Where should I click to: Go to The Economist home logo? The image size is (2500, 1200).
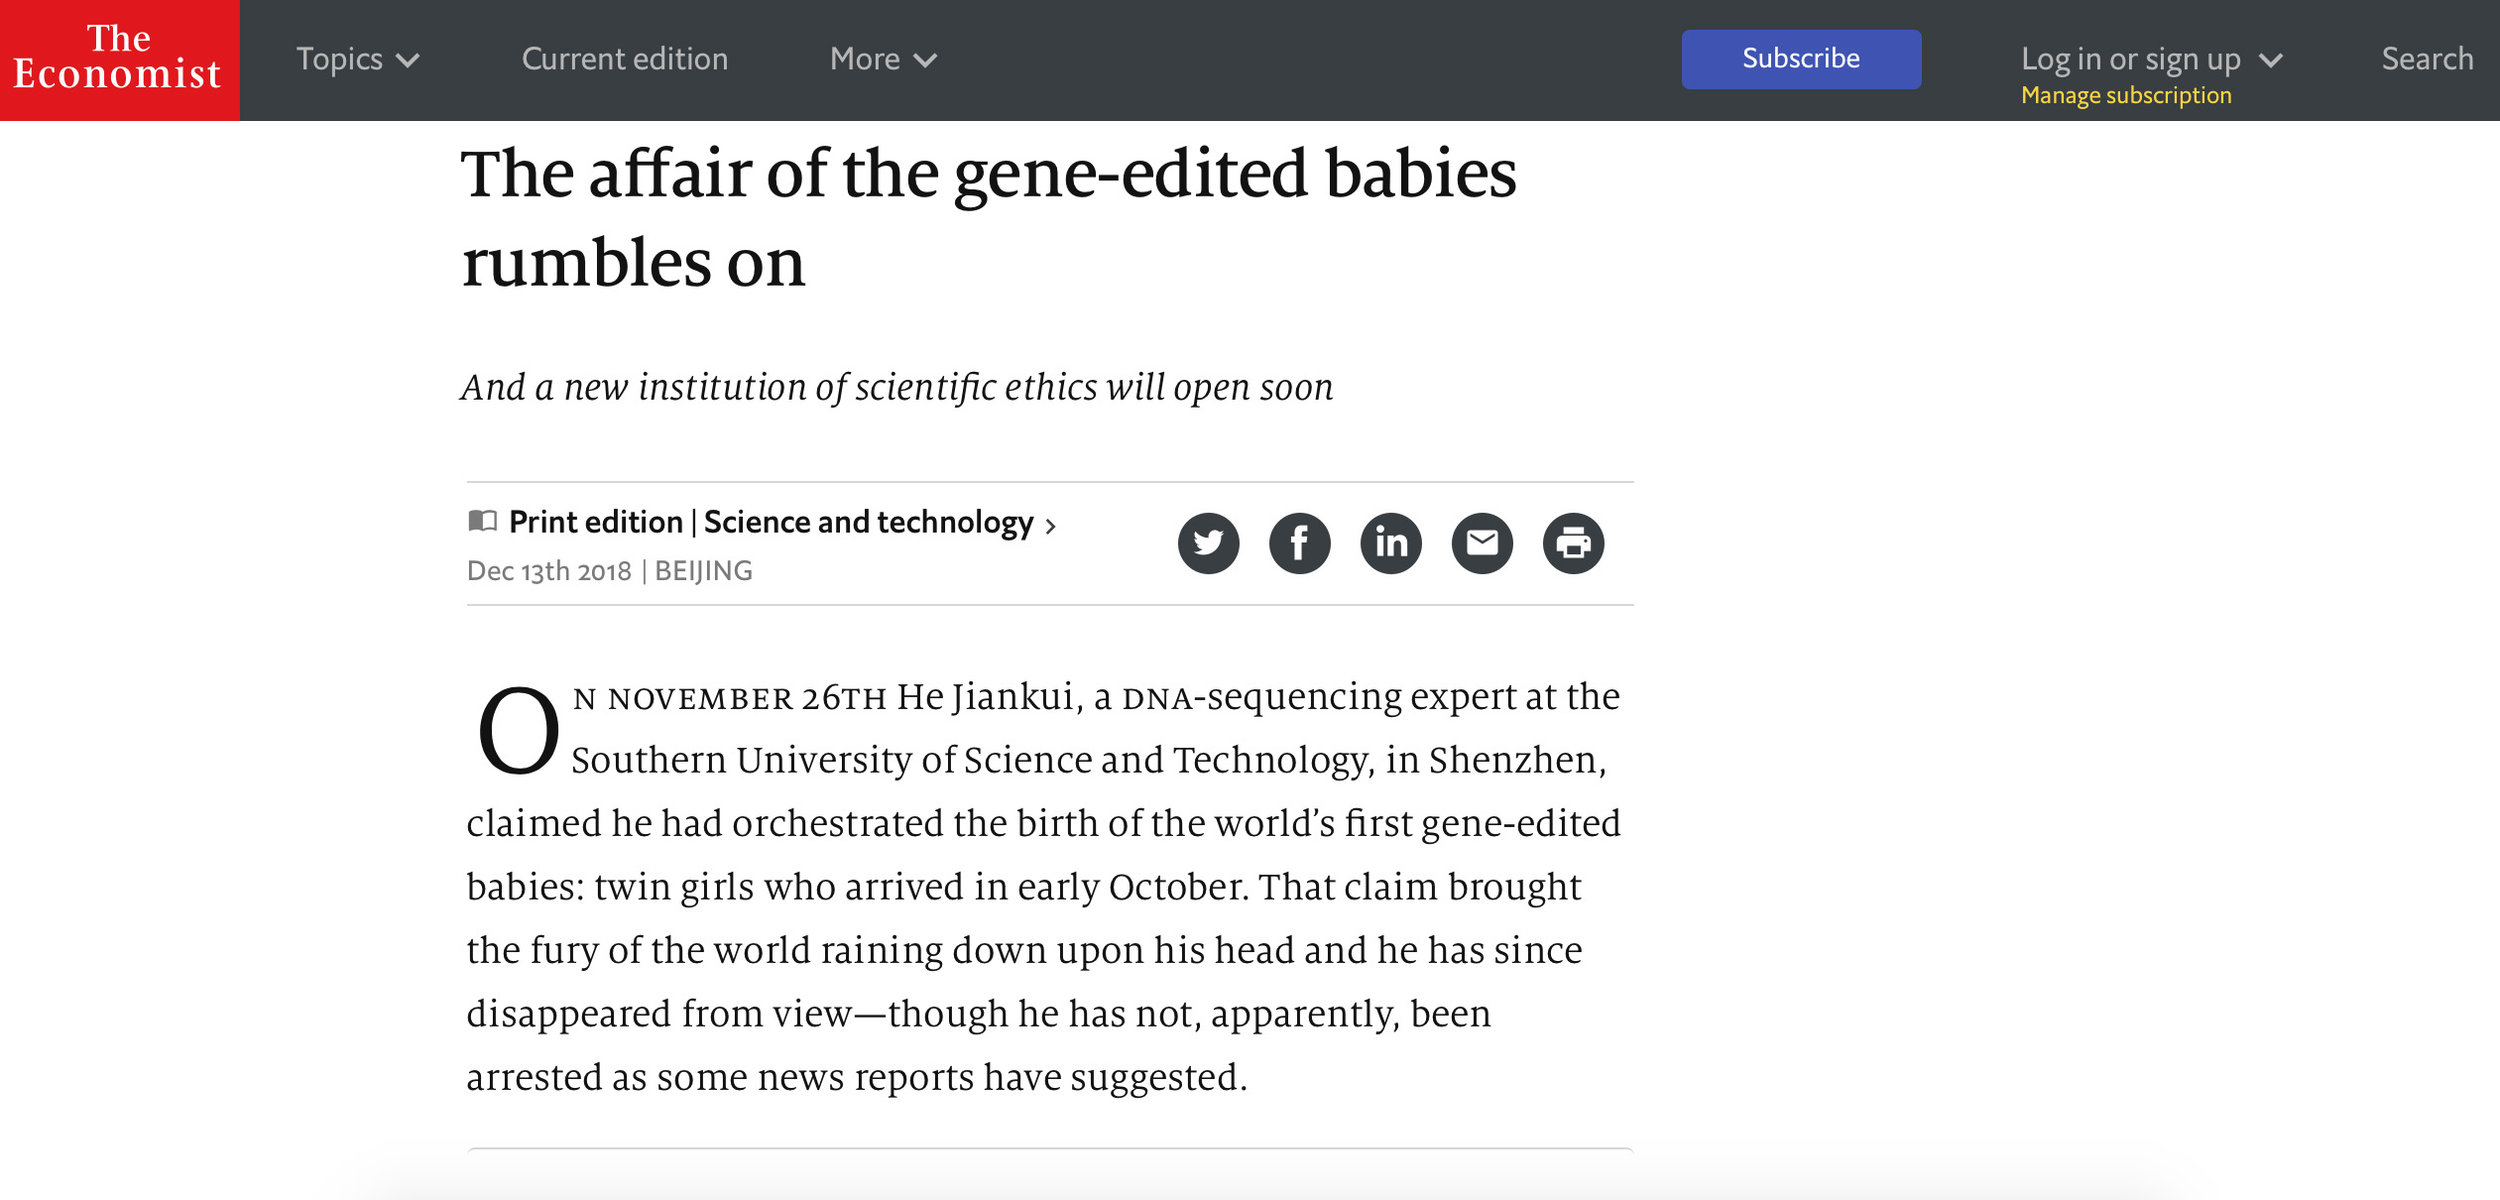pos(119,60)
